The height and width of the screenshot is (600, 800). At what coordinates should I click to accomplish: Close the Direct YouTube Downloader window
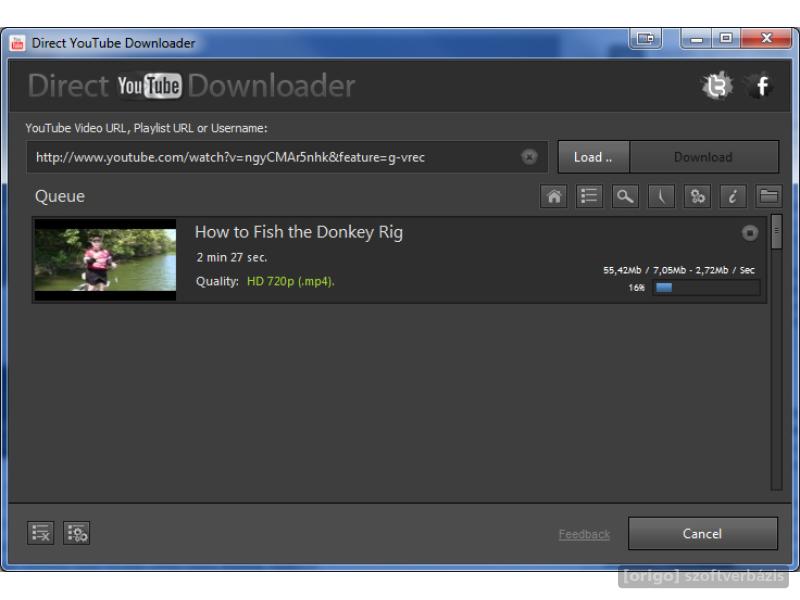(766, 38)
